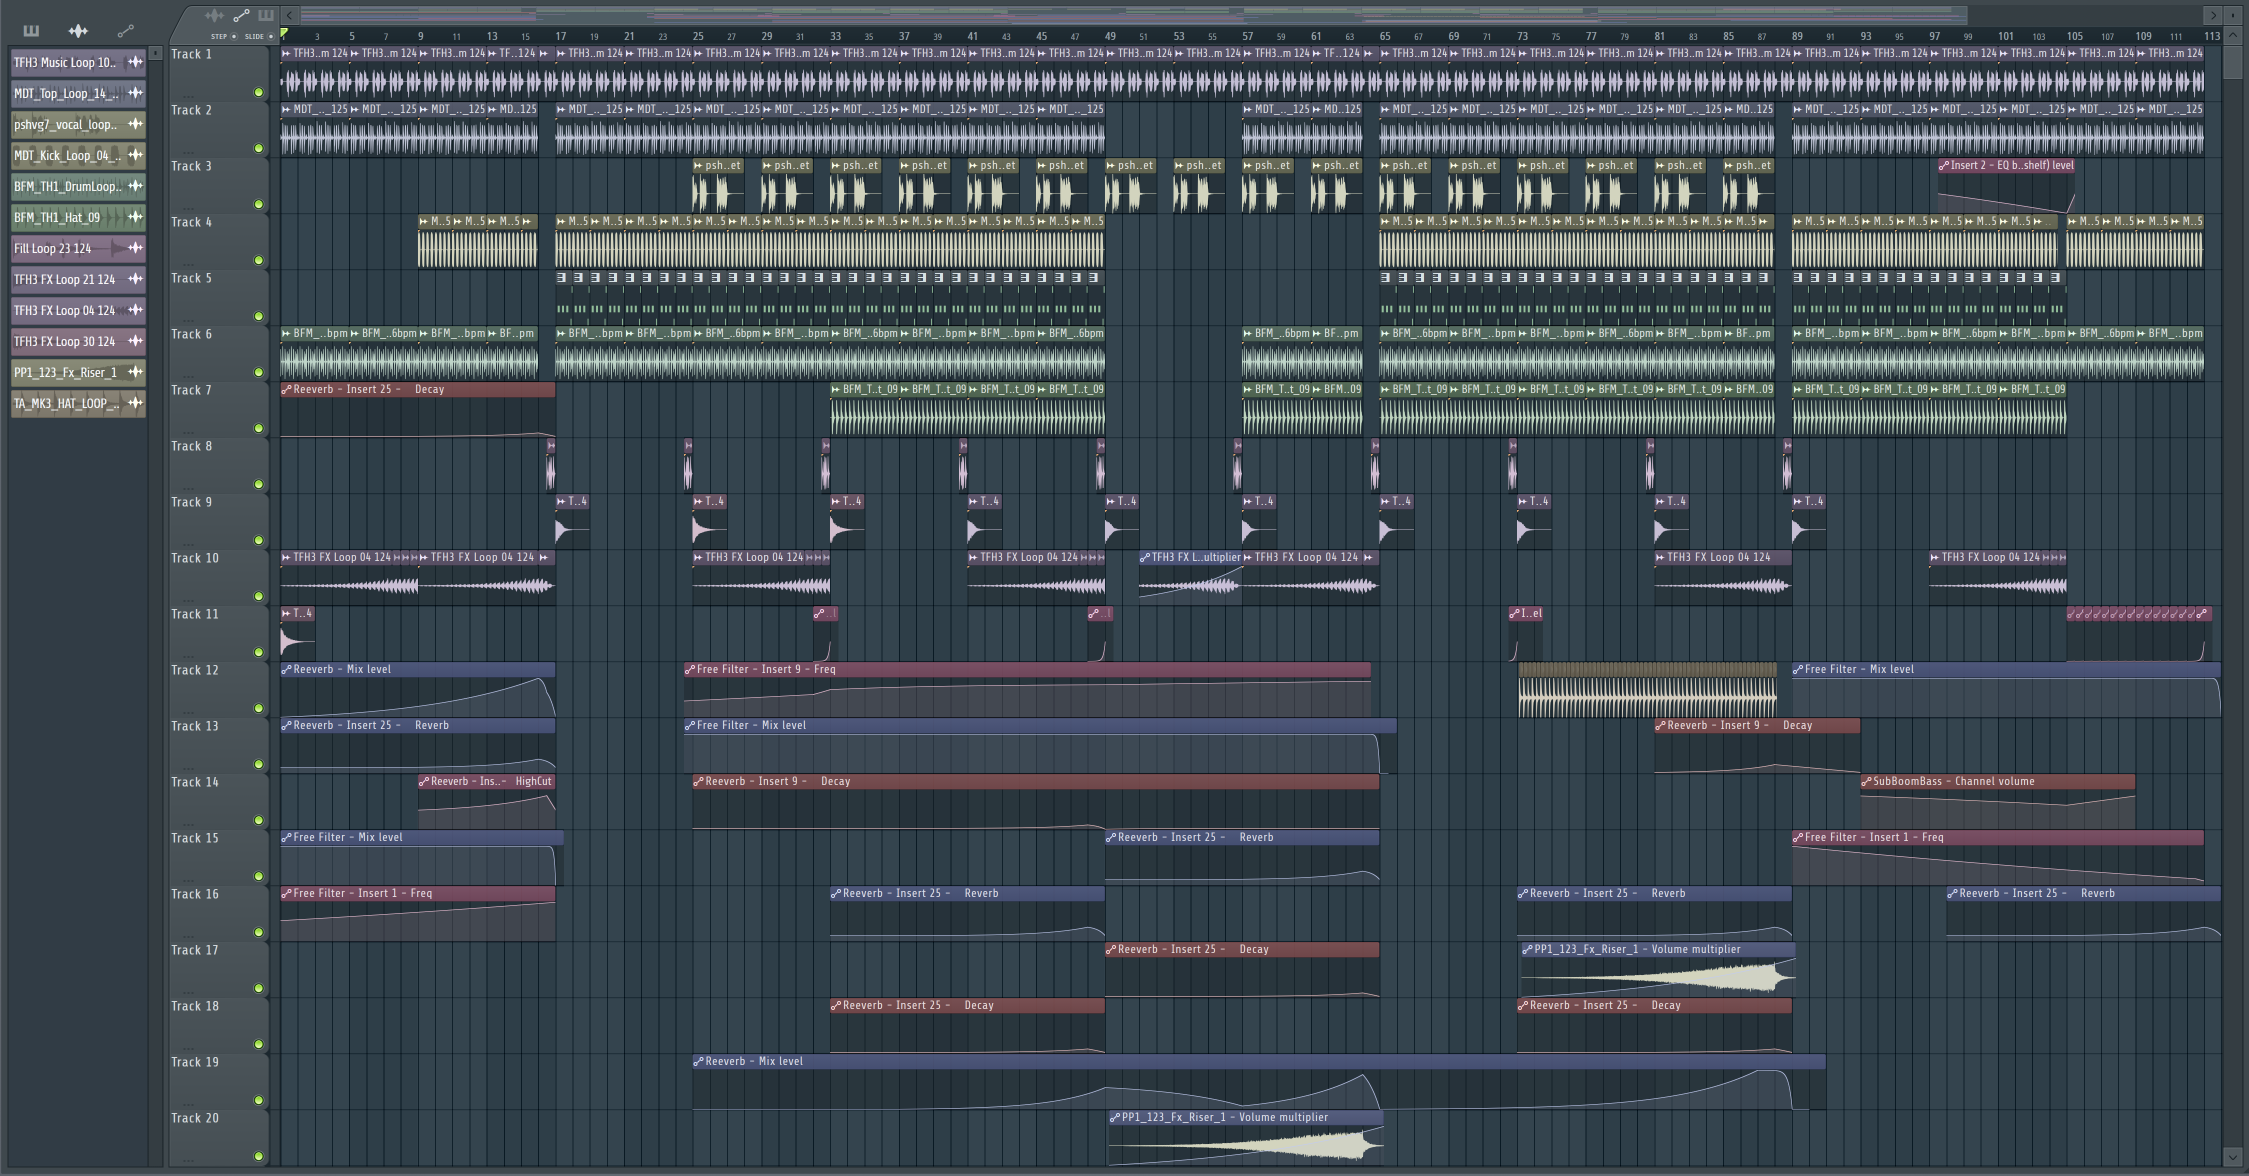Click the Track 10 name label
The height and width of the screenshot is (1176, 2249).
tap(194, 558)
